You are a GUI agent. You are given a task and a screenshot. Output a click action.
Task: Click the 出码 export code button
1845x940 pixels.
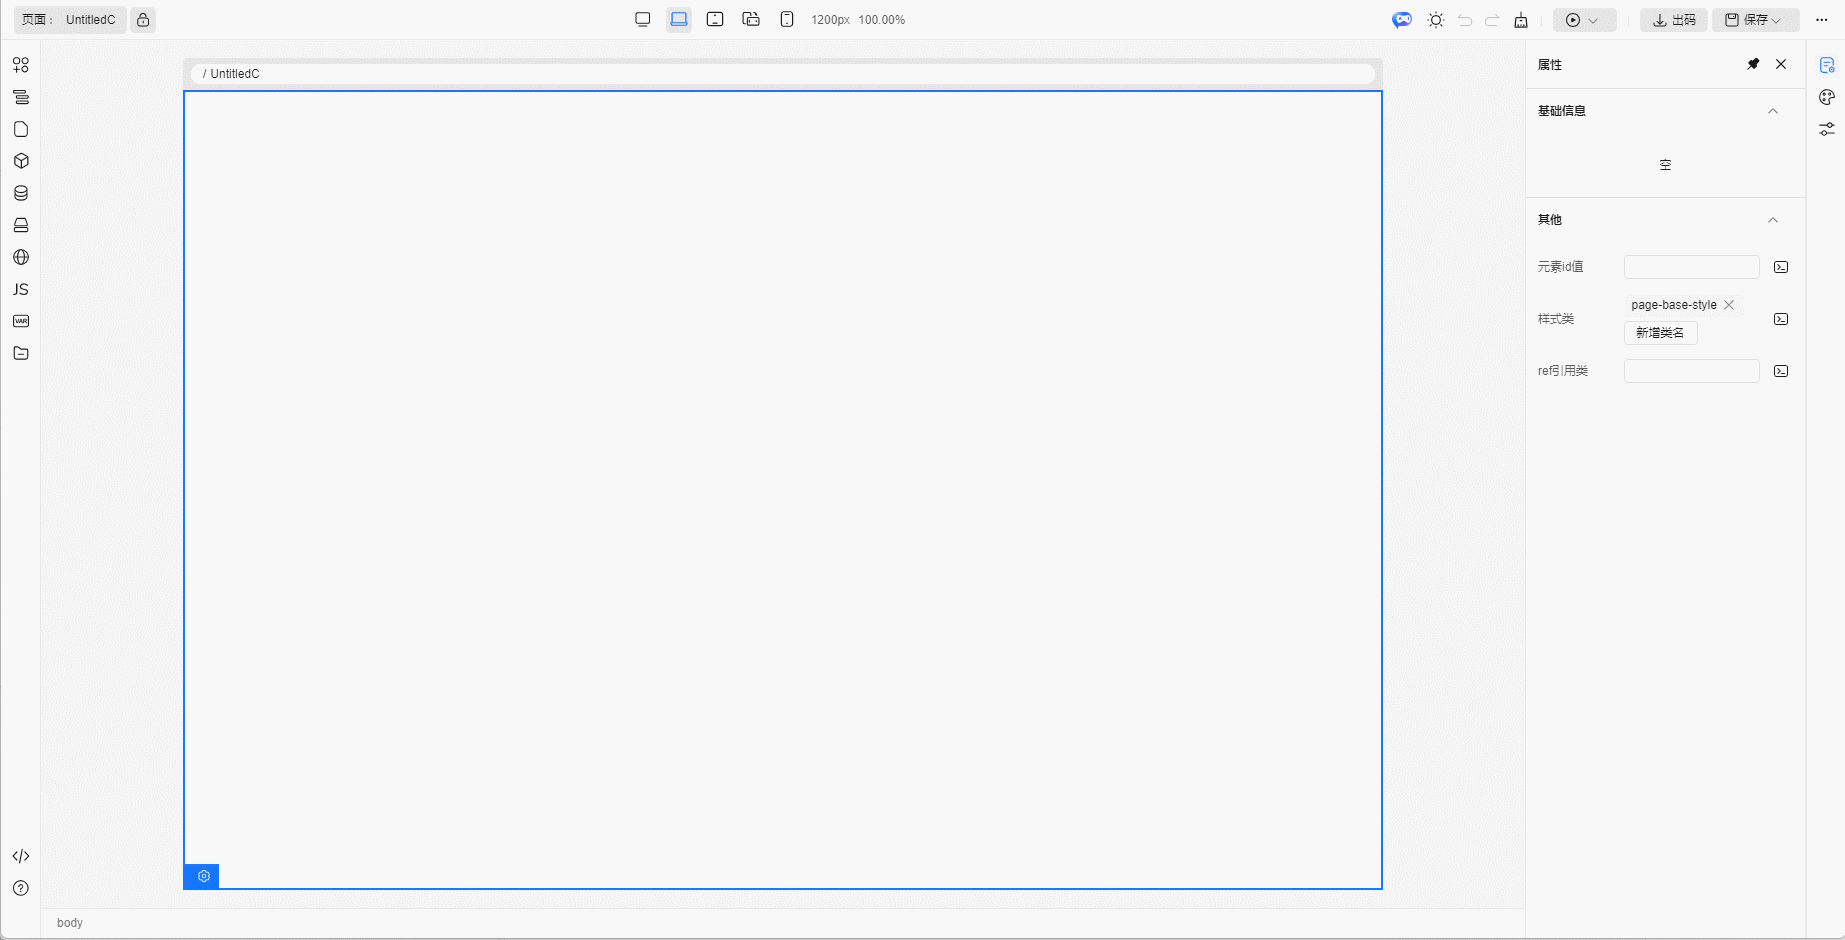[1674, 20]
